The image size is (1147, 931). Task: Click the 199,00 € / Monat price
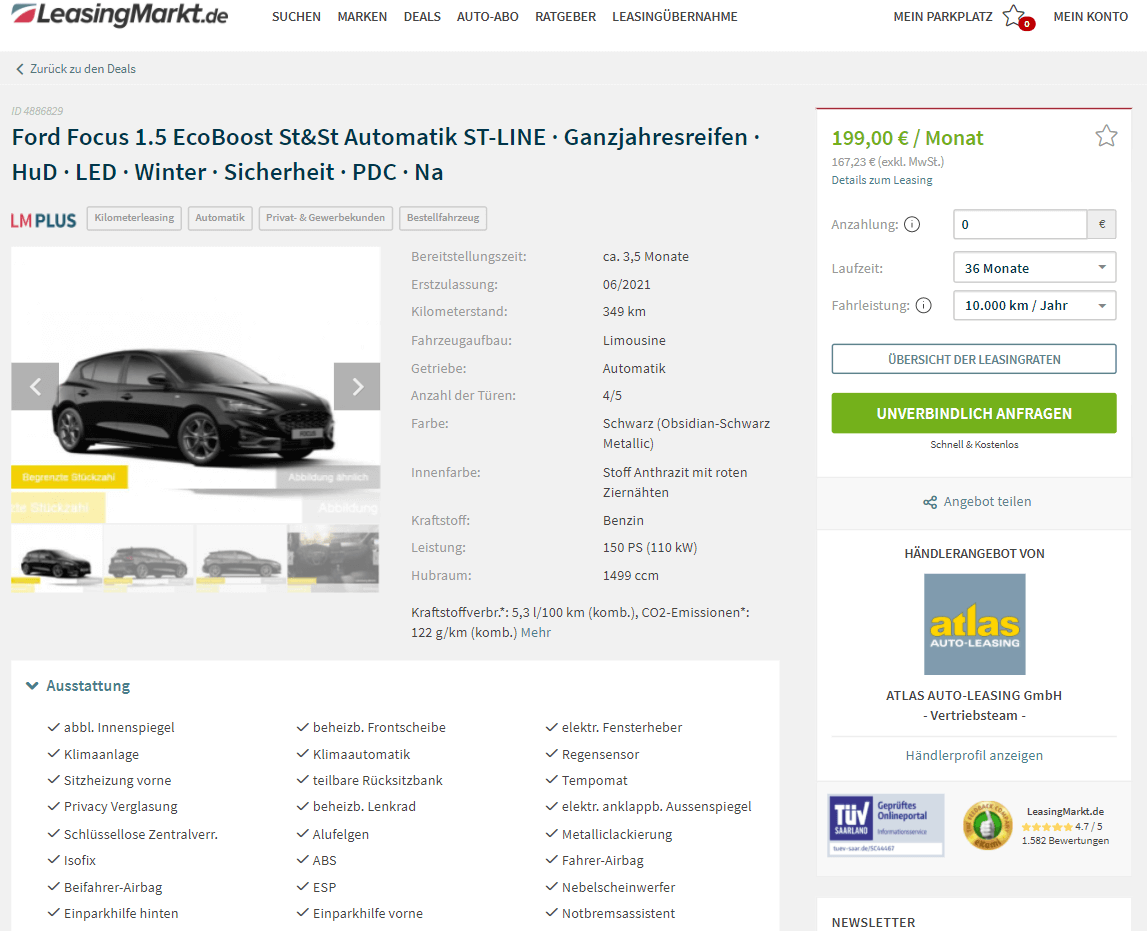tap(907, 138)
